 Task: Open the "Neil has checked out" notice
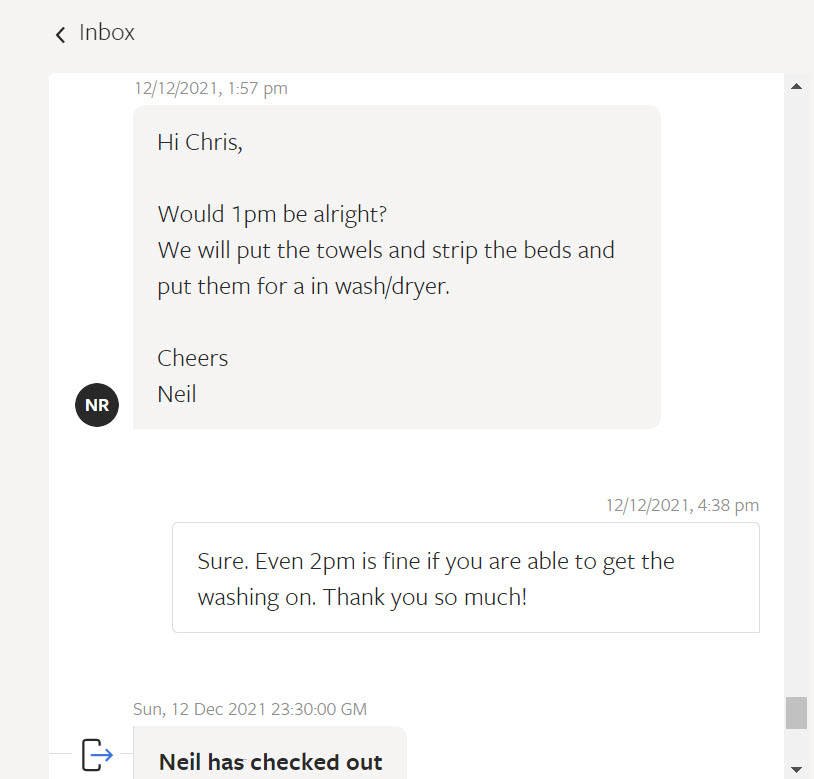pyautogui.click(x=270, y=761)
